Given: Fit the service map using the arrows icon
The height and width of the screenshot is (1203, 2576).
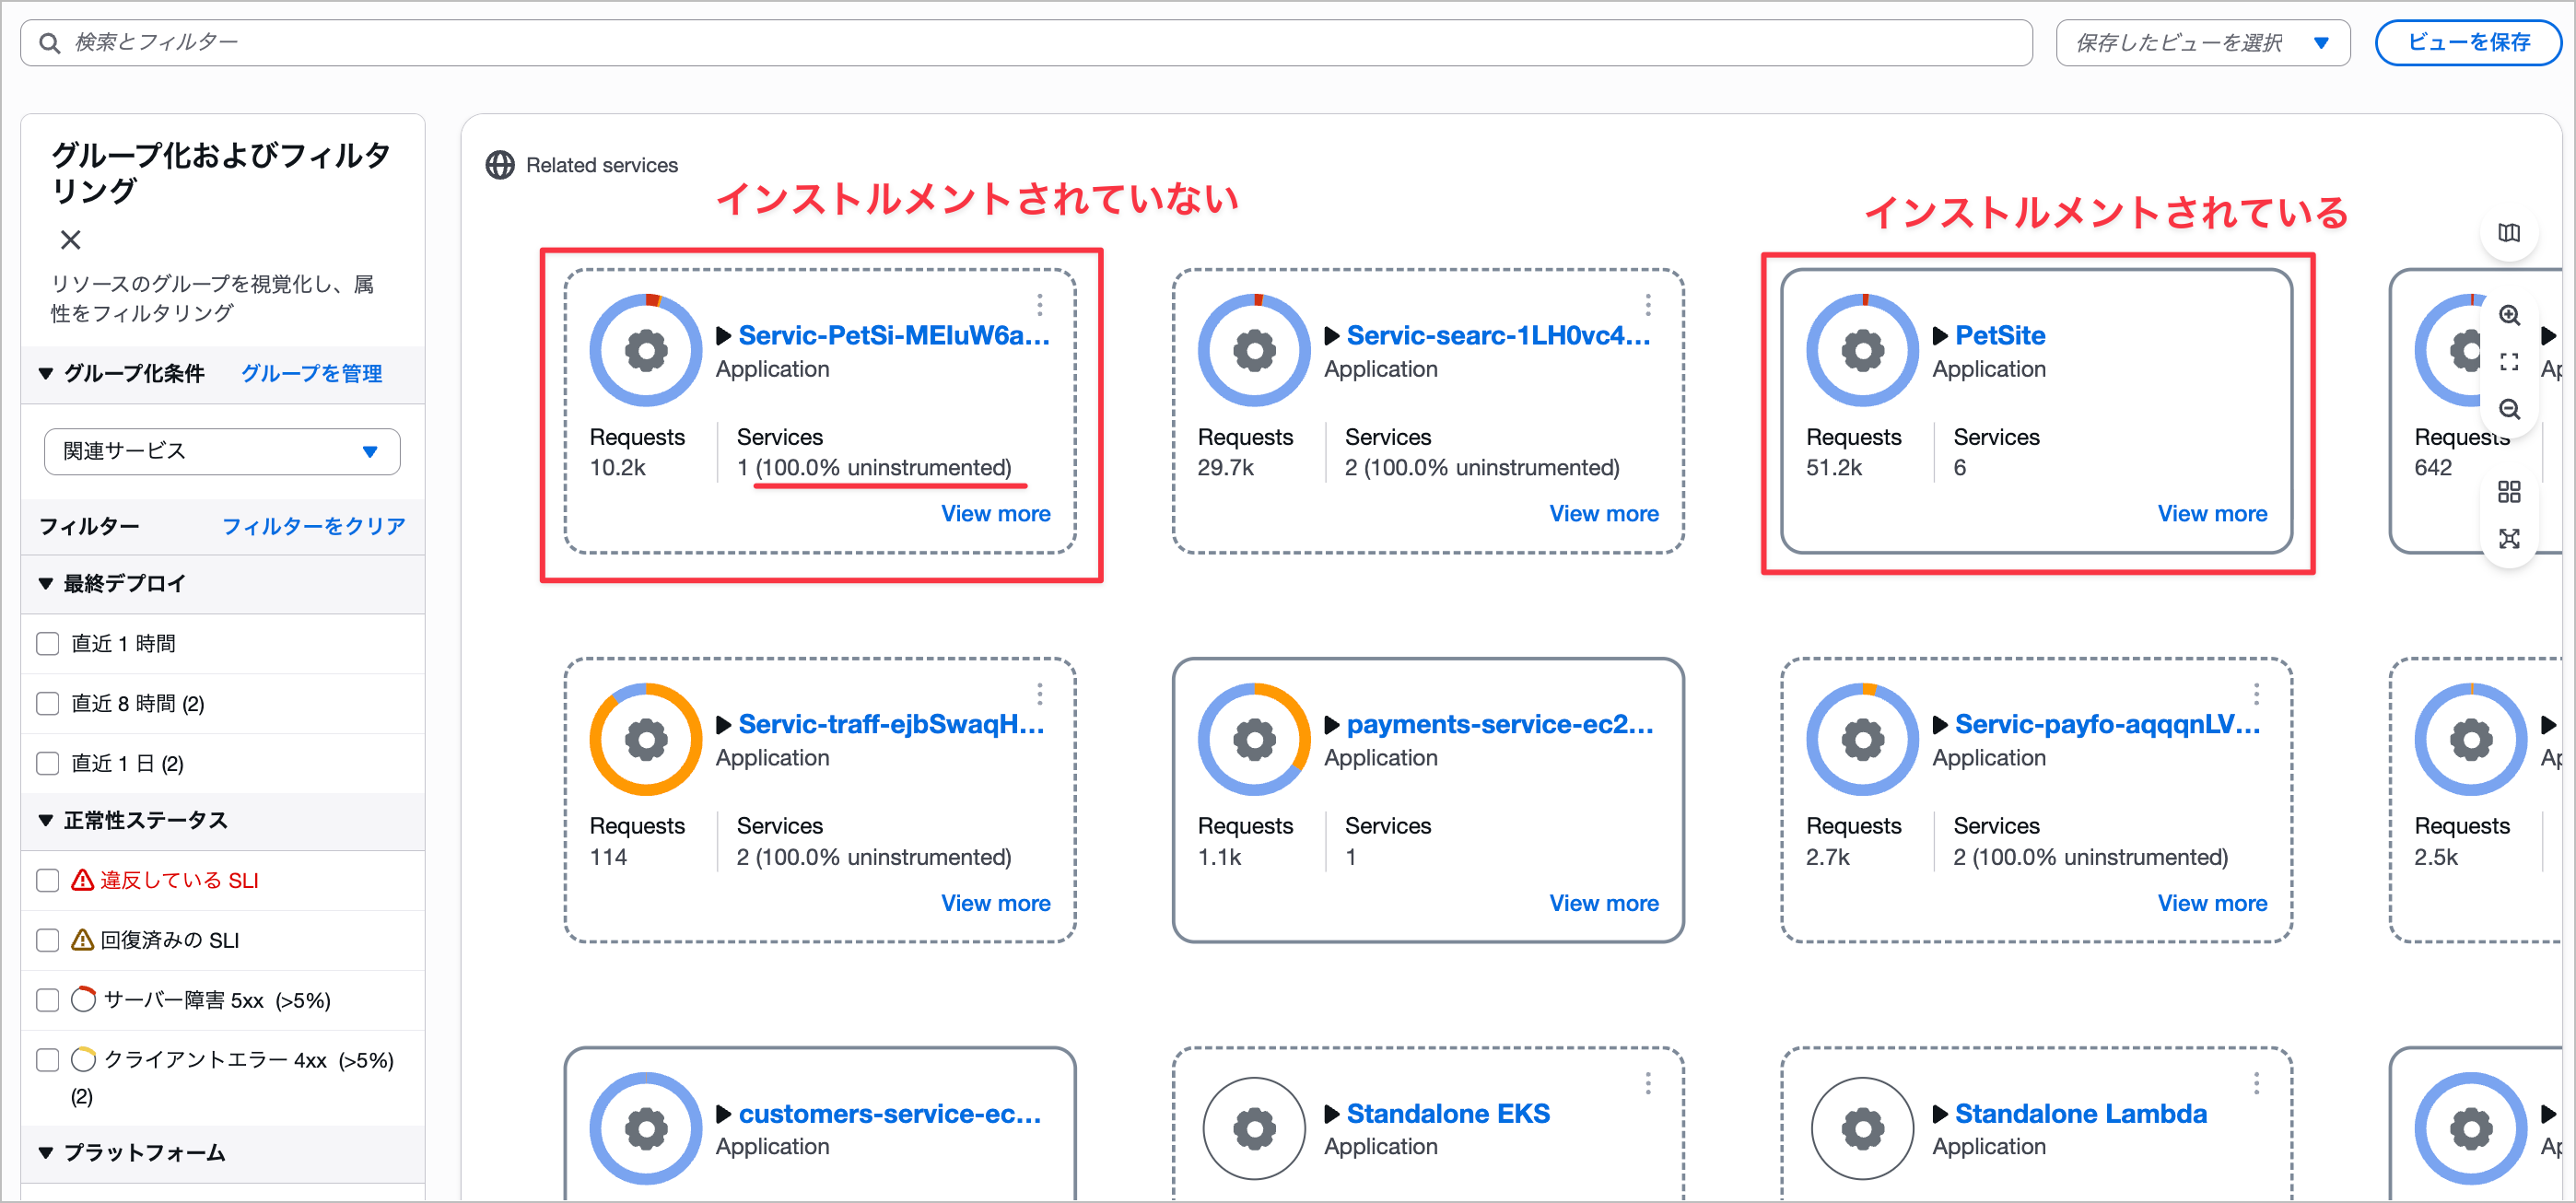Looking at the screenshot, I should point(2510,539).
